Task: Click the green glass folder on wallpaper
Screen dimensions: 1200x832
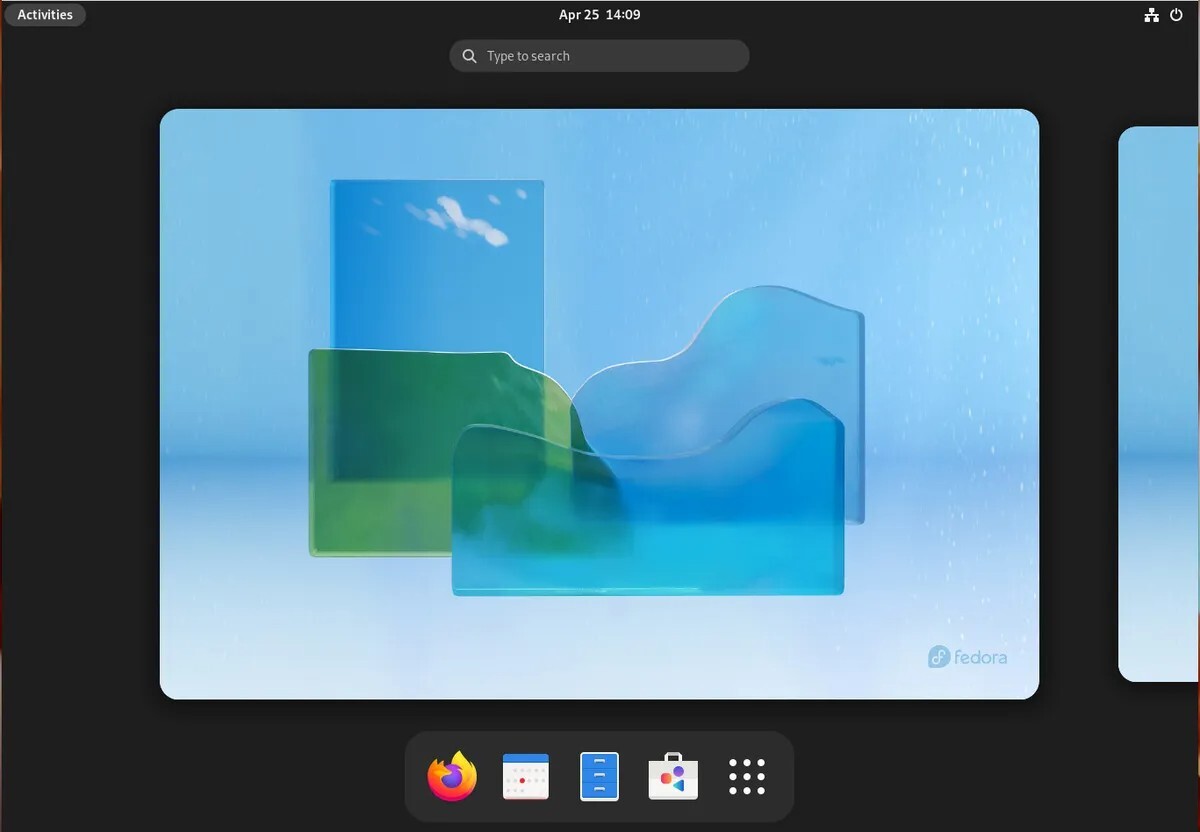Action: click(380, 450)
